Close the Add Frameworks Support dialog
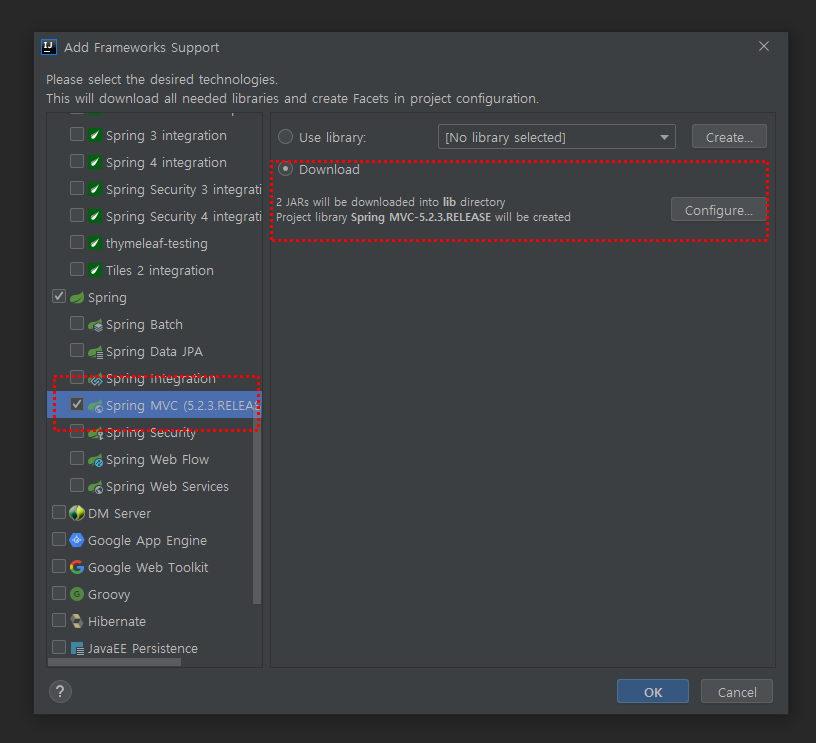This screenshot has width=816, height=743. (763, 46)
